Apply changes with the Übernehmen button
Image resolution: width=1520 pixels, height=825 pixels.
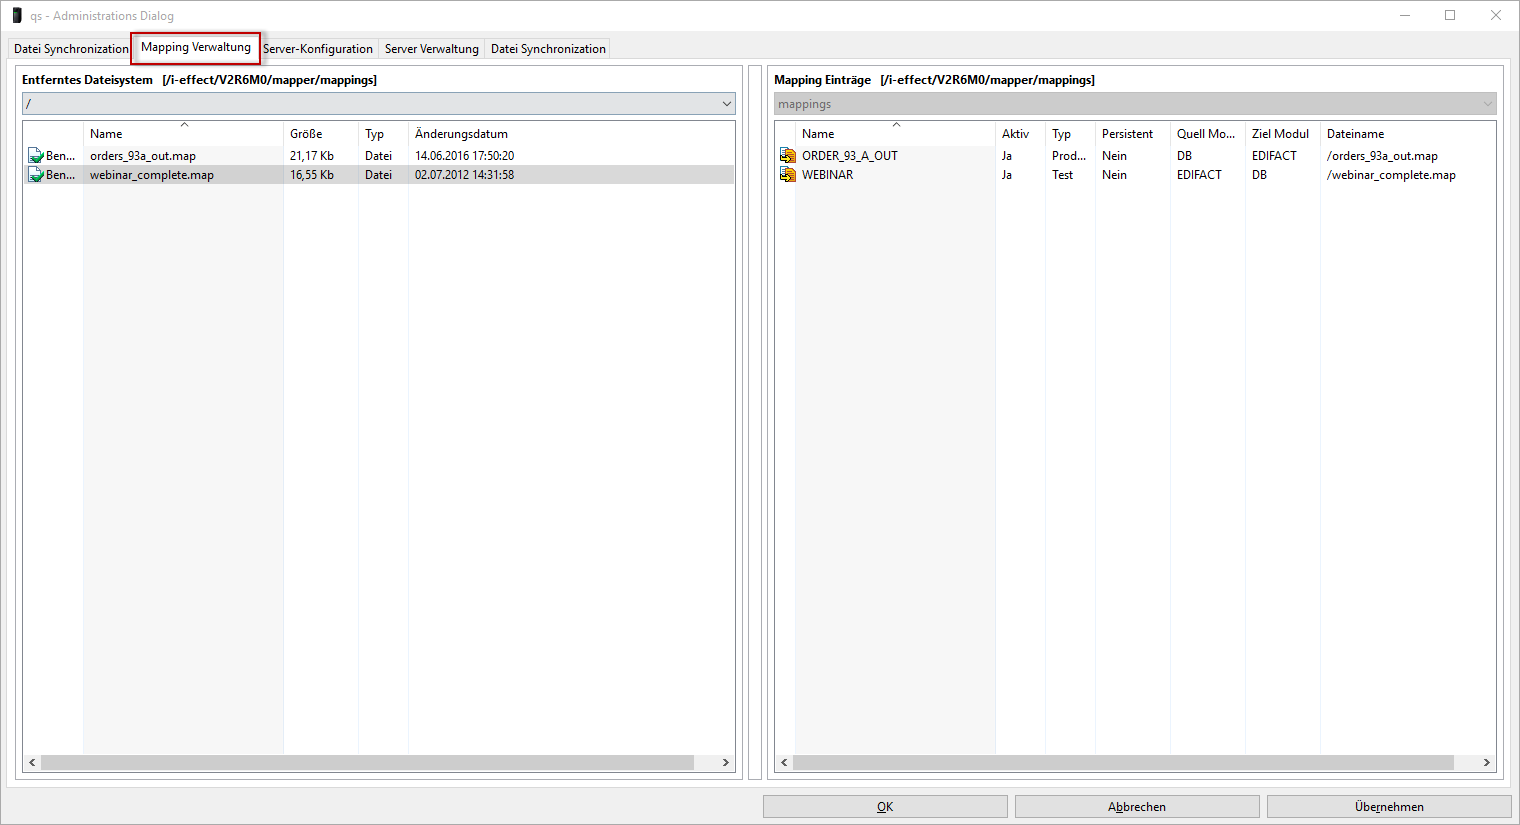(1389, 807)
